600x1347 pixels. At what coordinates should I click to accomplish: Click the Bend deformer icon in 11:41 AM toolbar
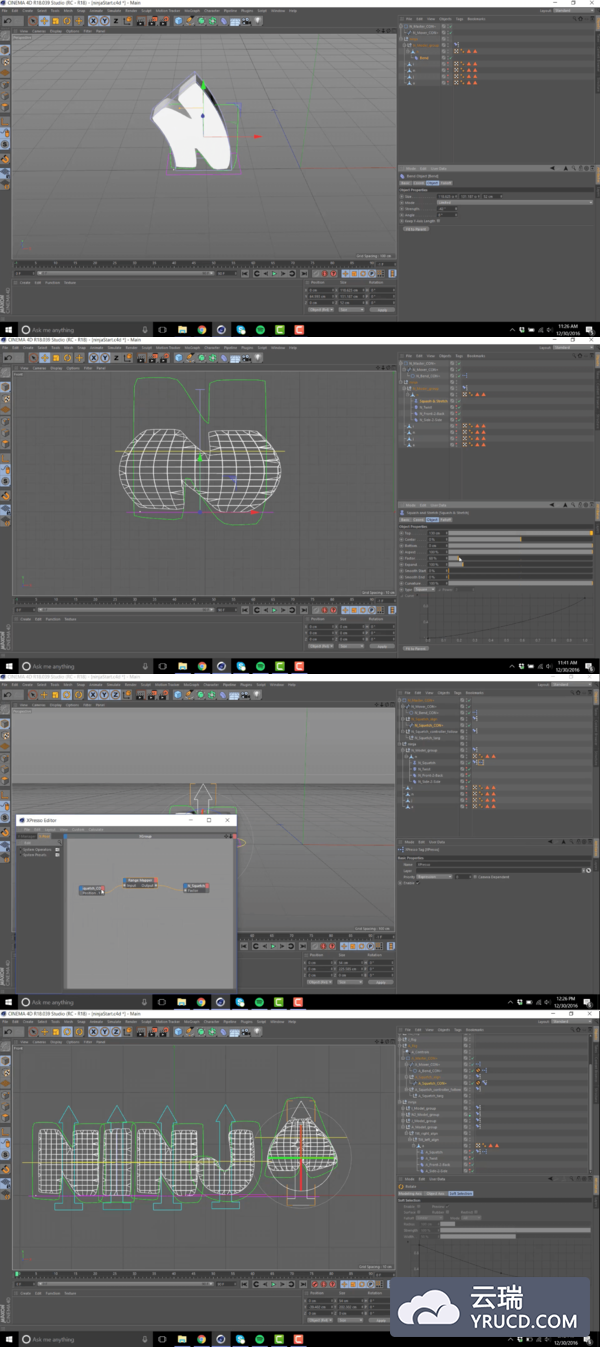[x=223, y=357]
